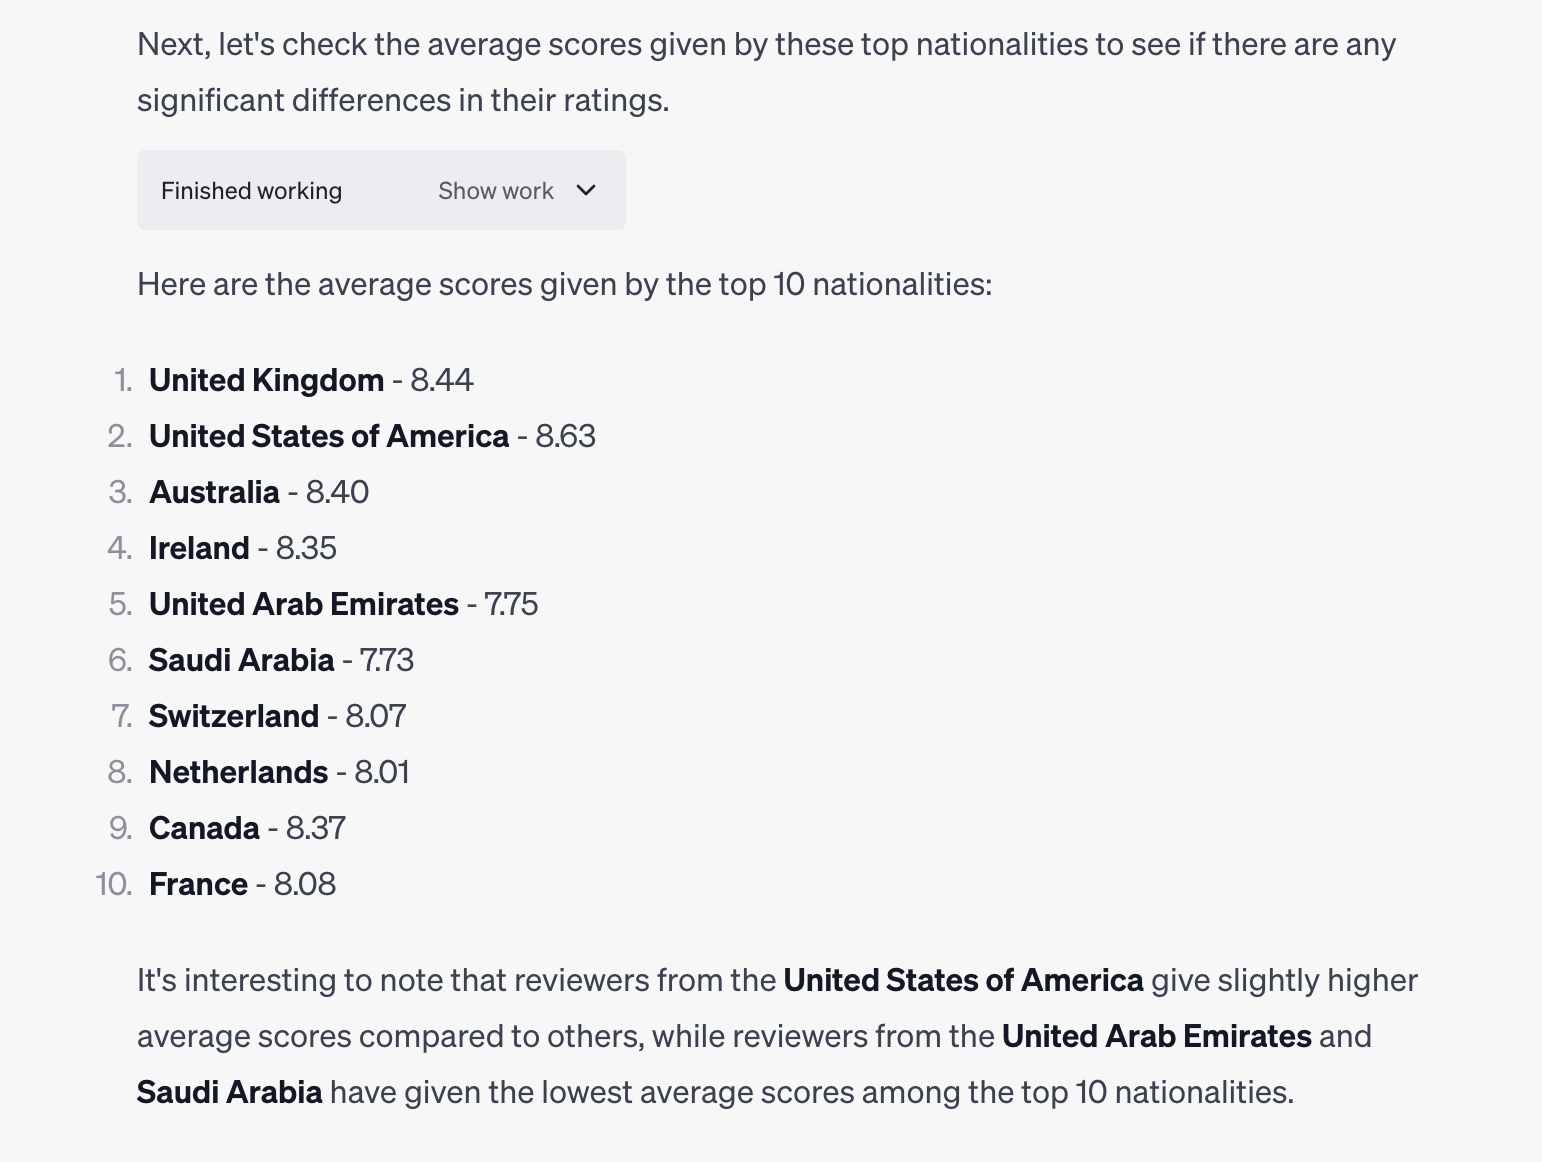Click the France list entry

242,884
